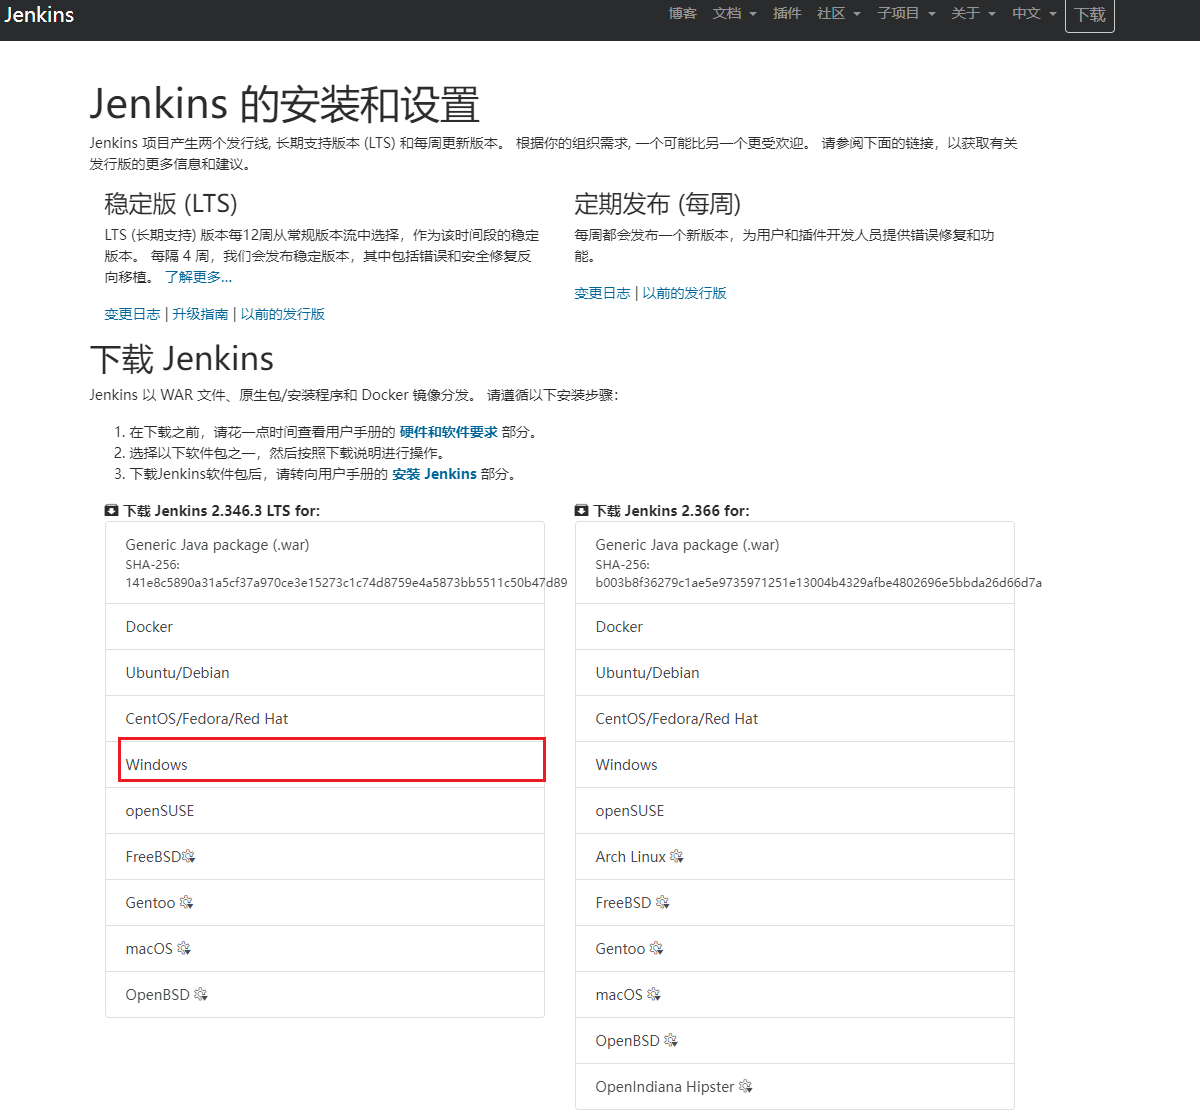This screenshot has width=1200, height=1111.
Task: Download Generic Java package (.war) for Jenkins 2.366
Action: coord(795,563)
